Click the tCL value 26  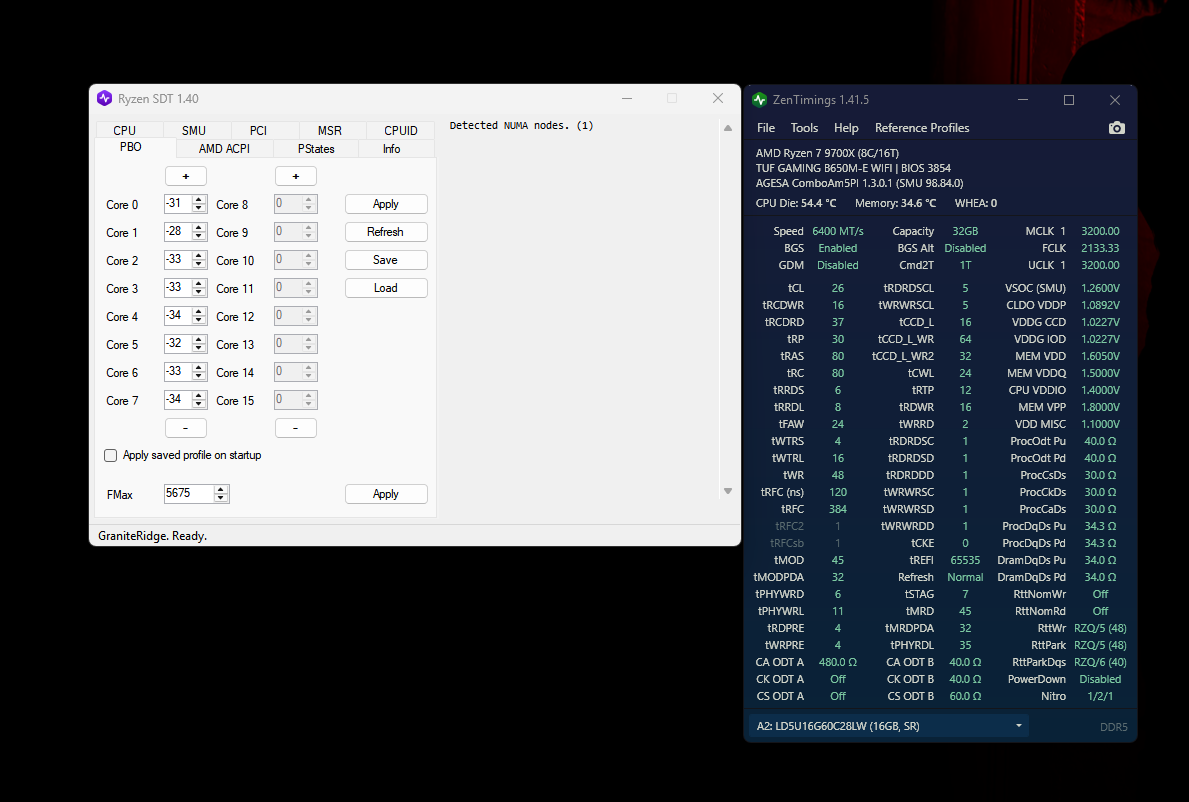[x=838, y=288]
